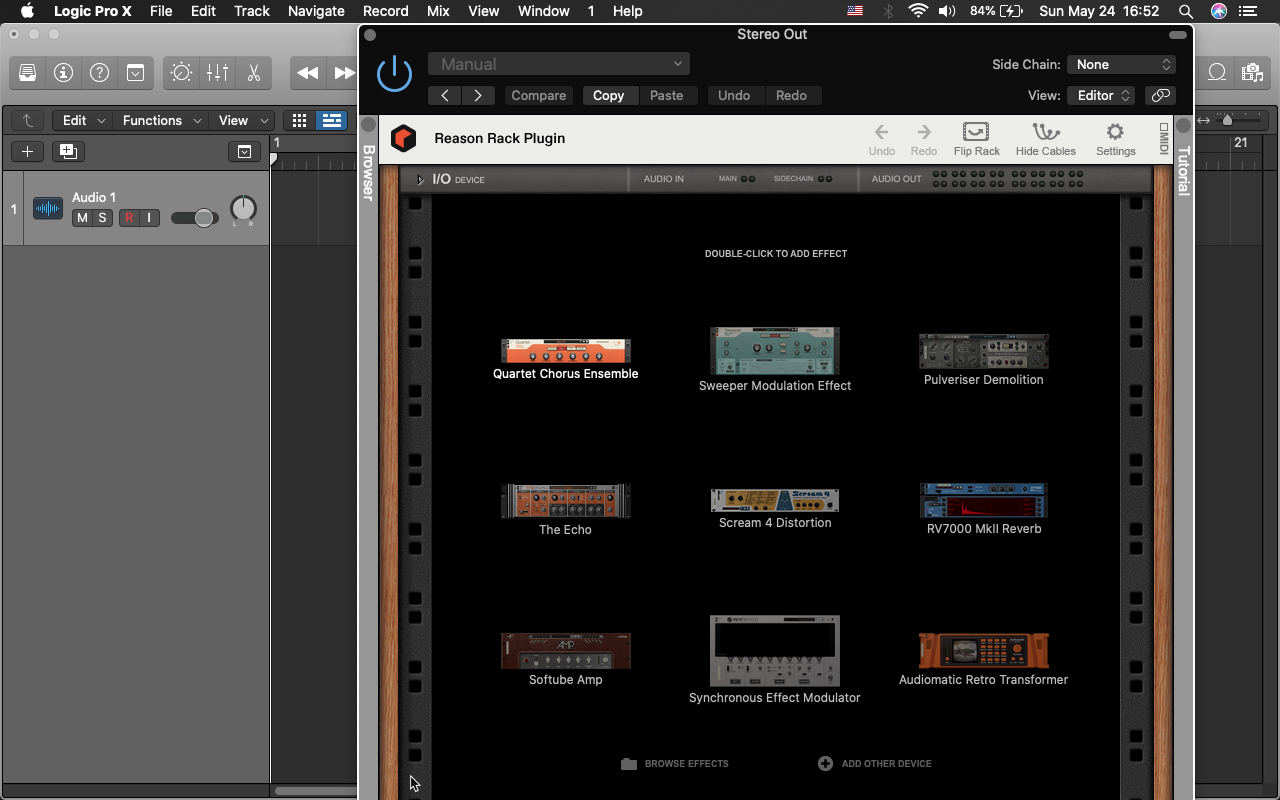Open Logic Toolbar toggle icon
The image size is (1280, 800).
tap(135, 73)
